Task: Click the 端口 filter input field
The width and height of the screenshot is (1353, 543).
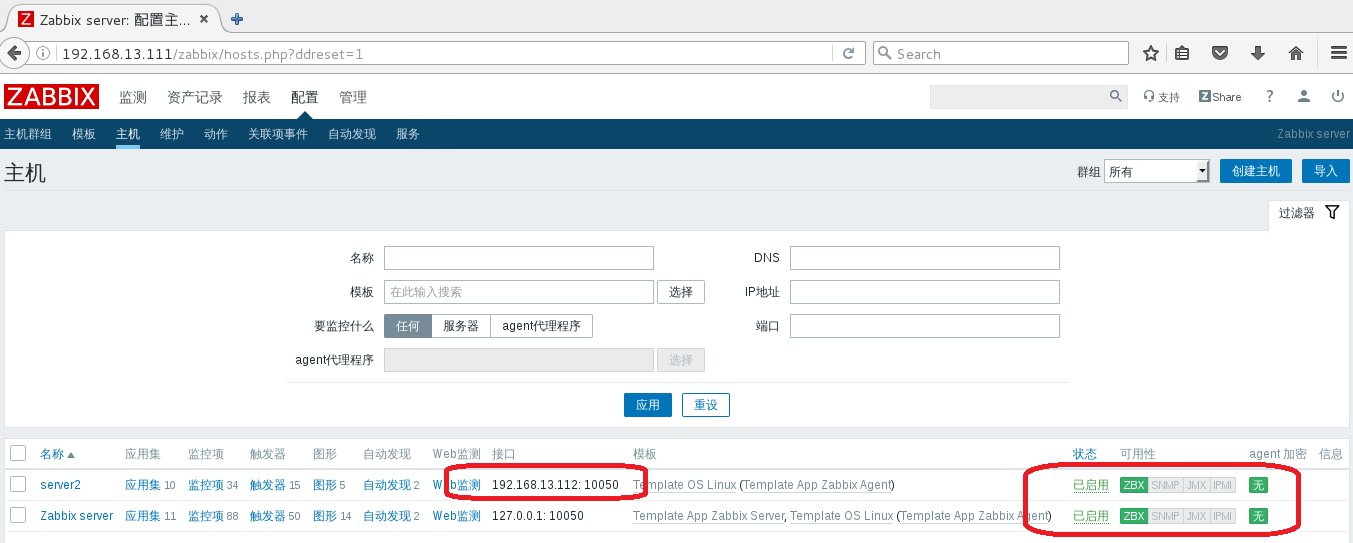Action: [x=925, y=326]
